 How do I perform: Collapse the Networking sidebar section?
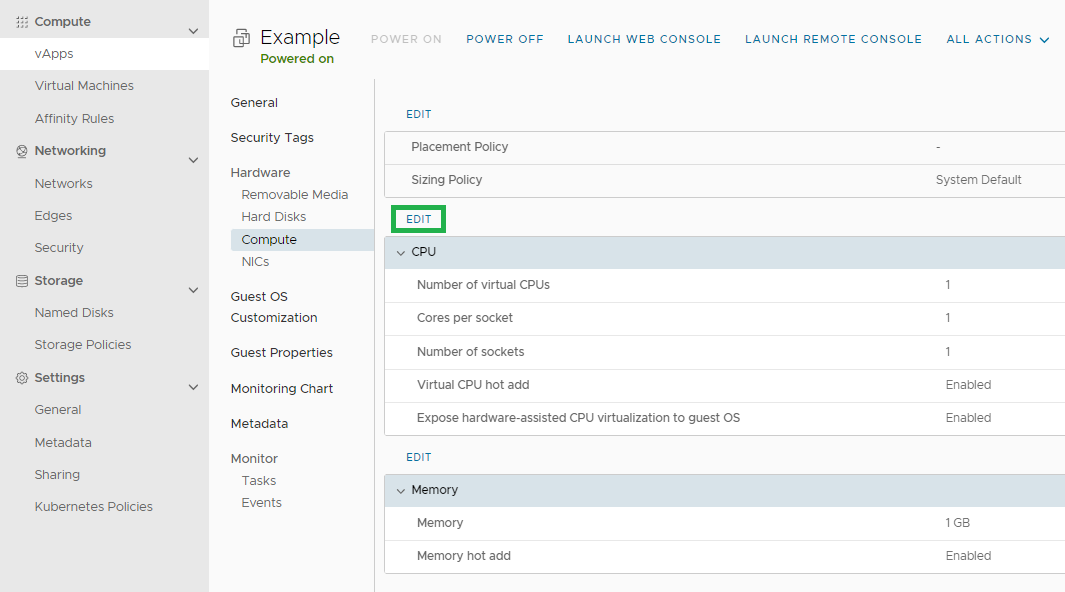click(194, 160)
